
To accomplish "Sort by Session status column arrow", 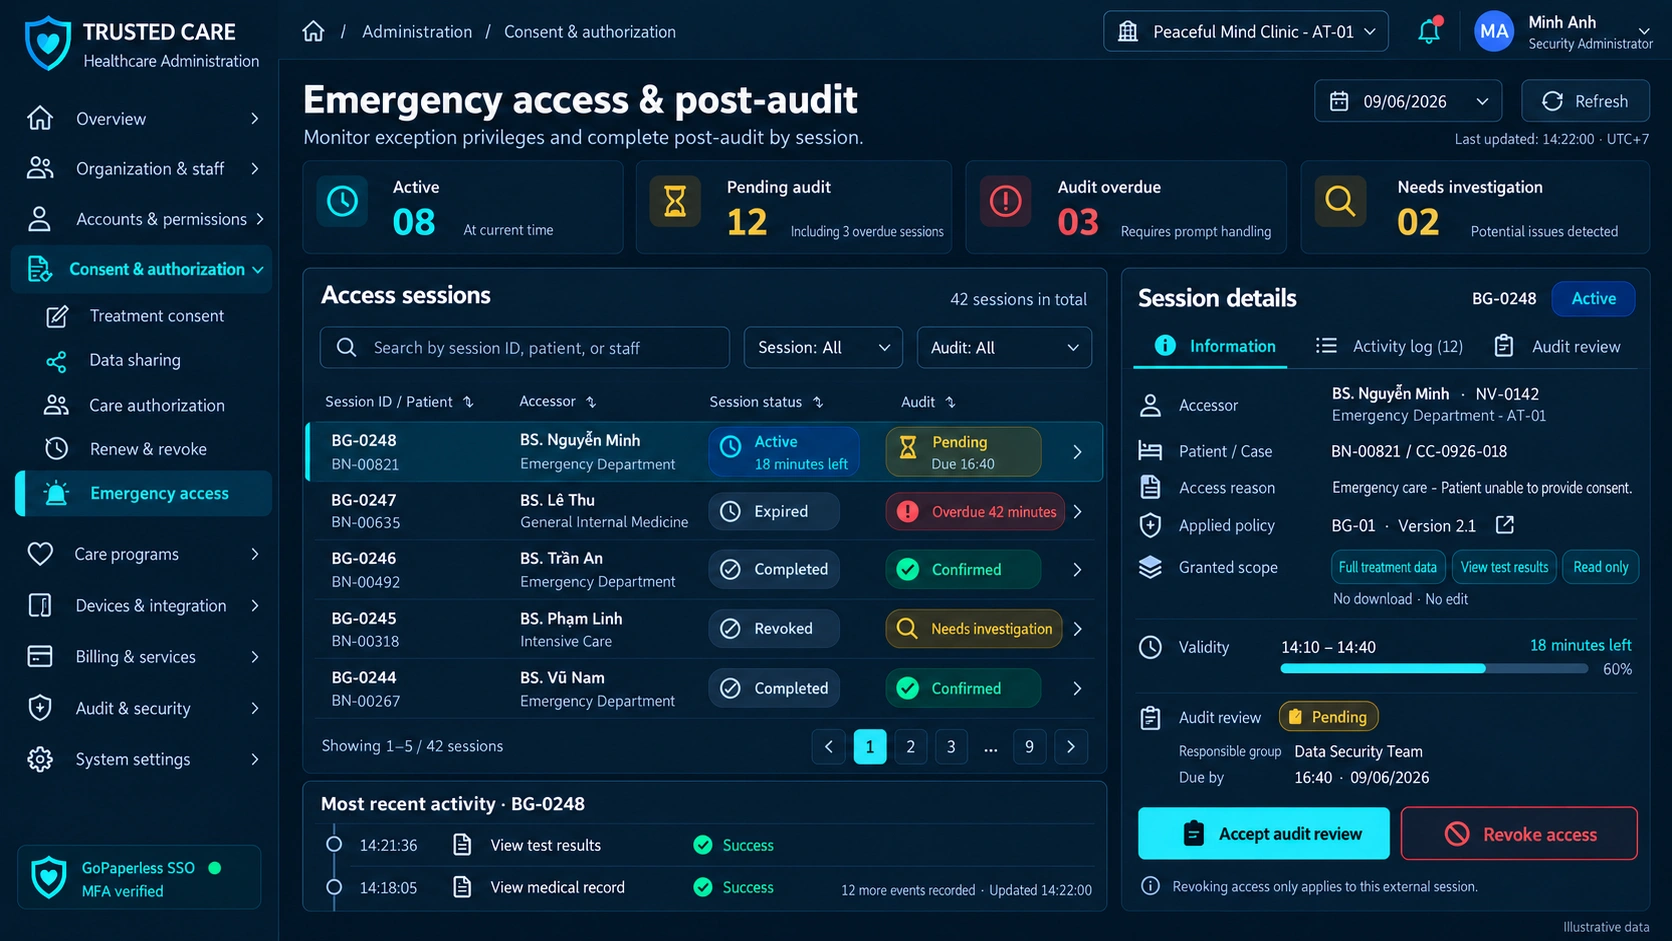I will [x=818, y=402].
